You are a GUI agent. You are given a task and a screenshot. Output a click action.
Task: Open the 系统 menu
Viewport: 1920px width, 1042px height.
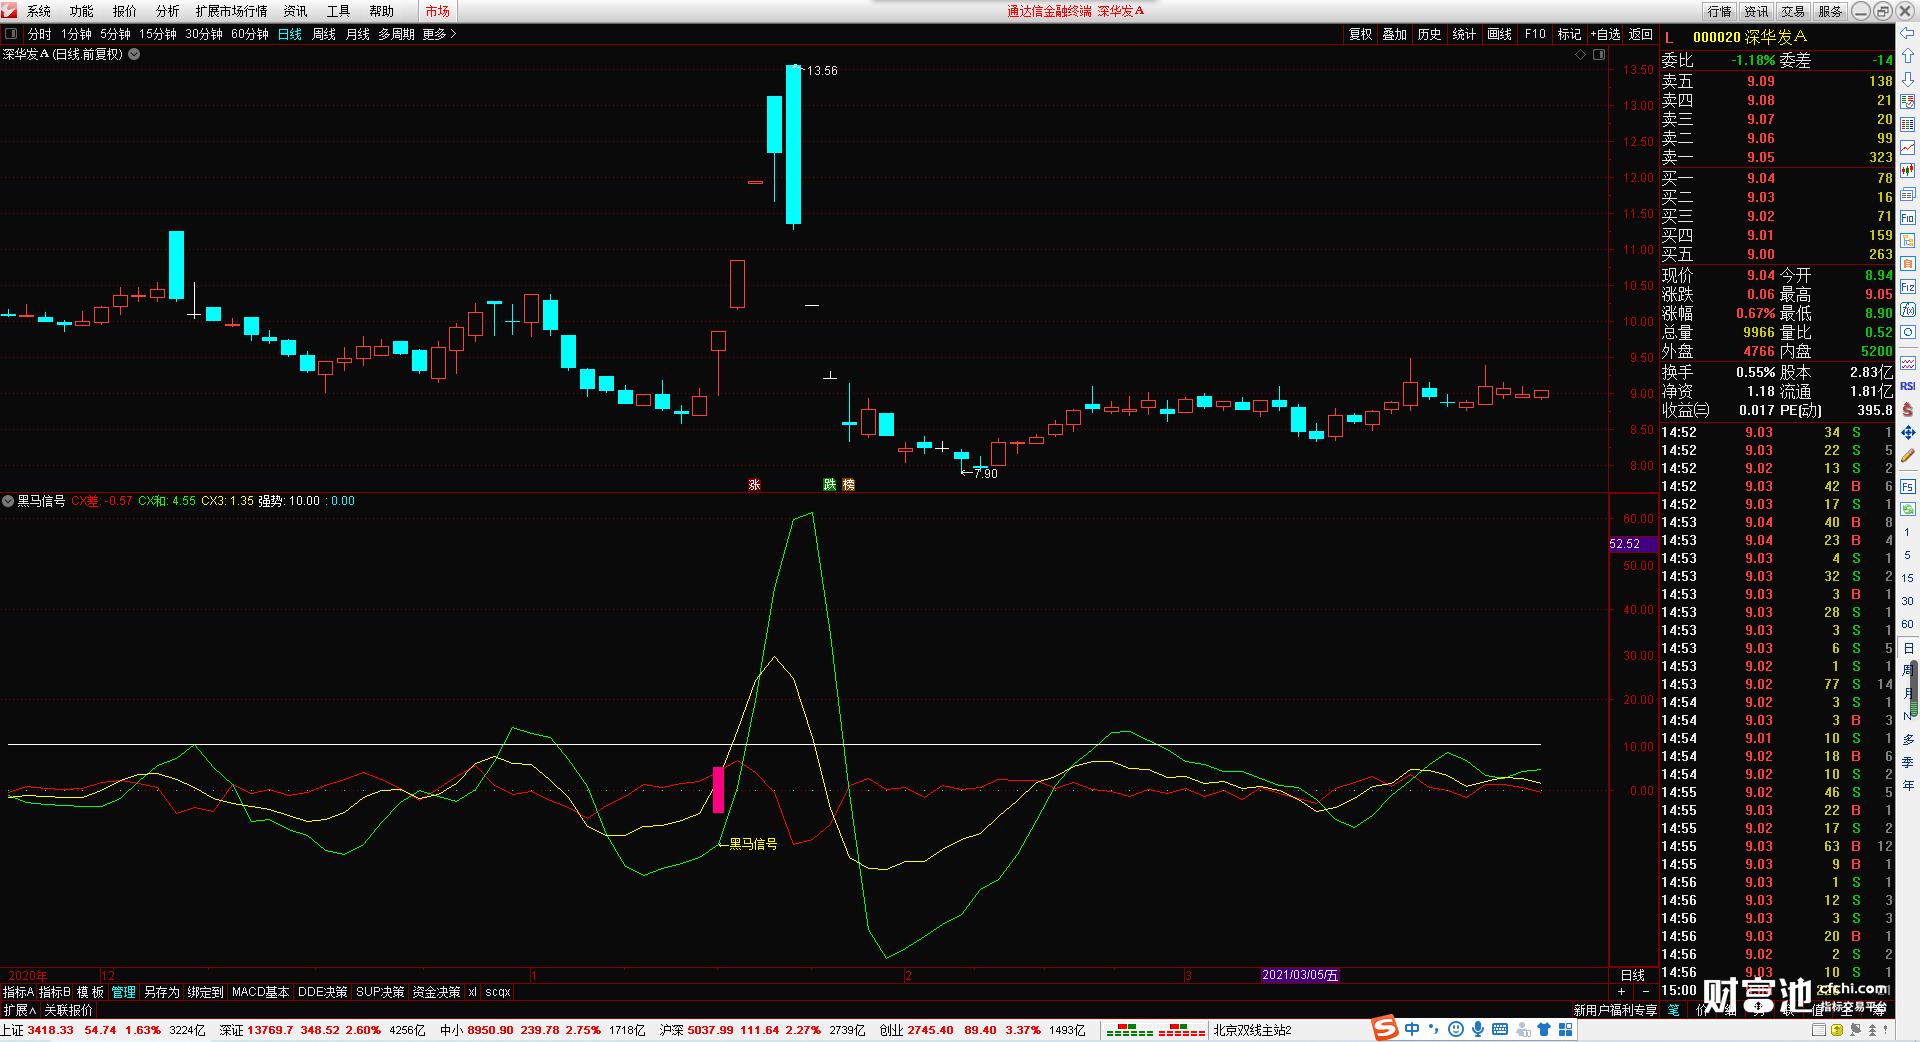39,11
